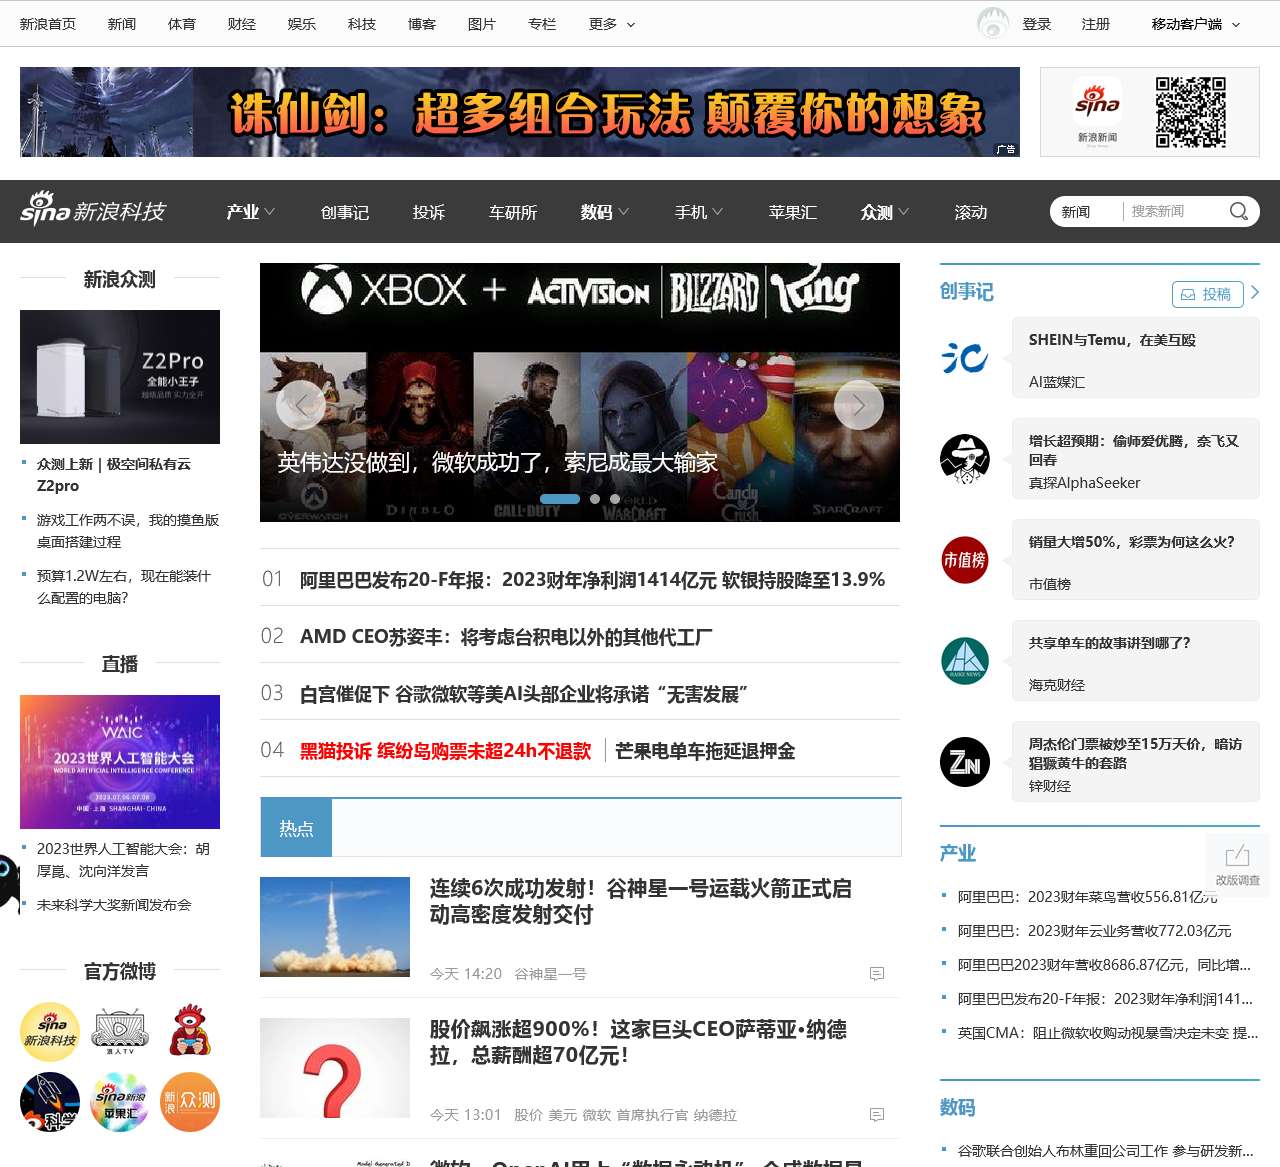
Task: Open 共享单车的故事讲到哪了 article
Action: (x=1110, y=643)
